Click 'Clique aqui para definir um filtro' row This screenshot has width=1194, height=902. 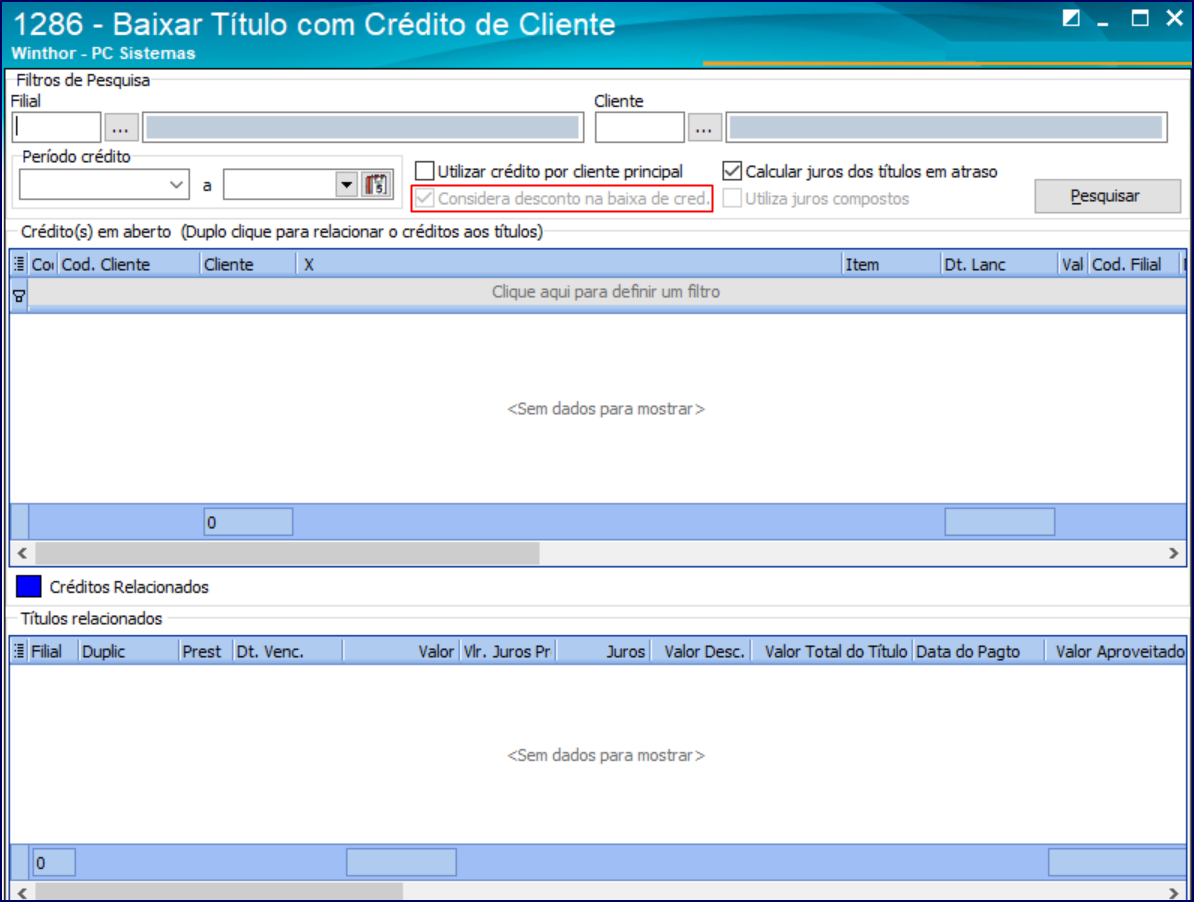pos(606,292)
